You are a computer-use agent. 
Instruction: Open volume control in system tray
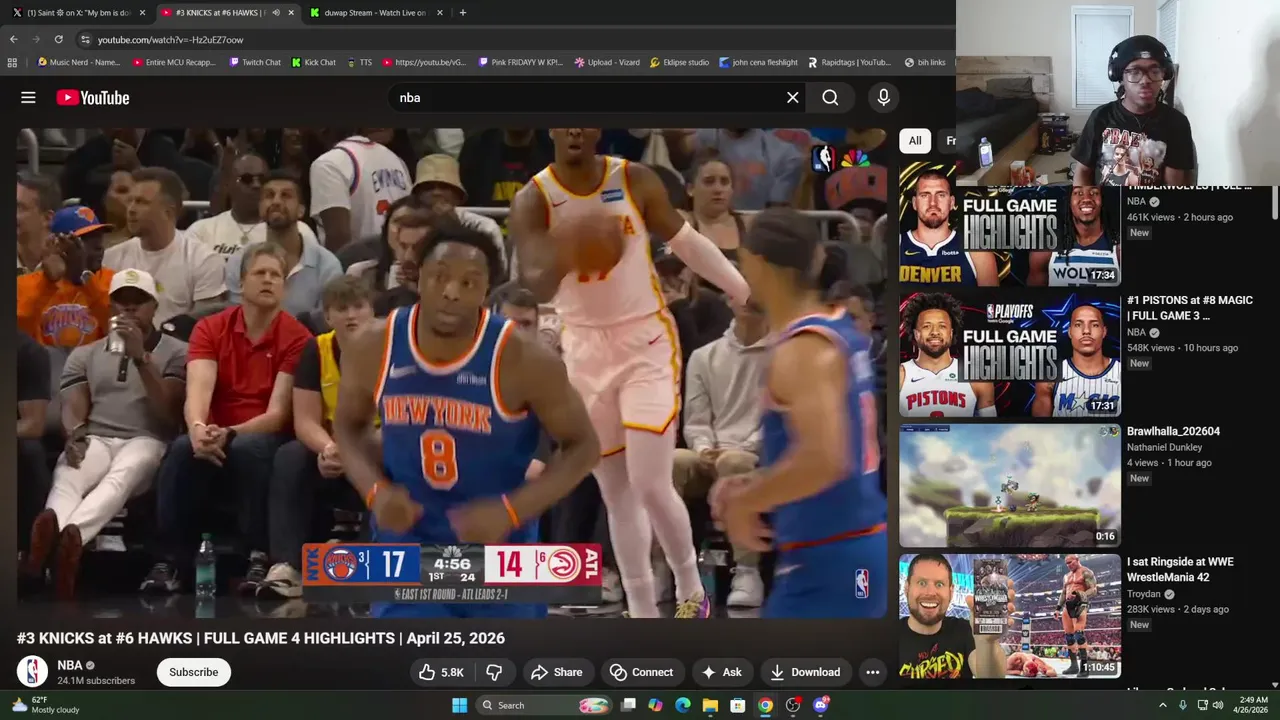point(1218,705)
